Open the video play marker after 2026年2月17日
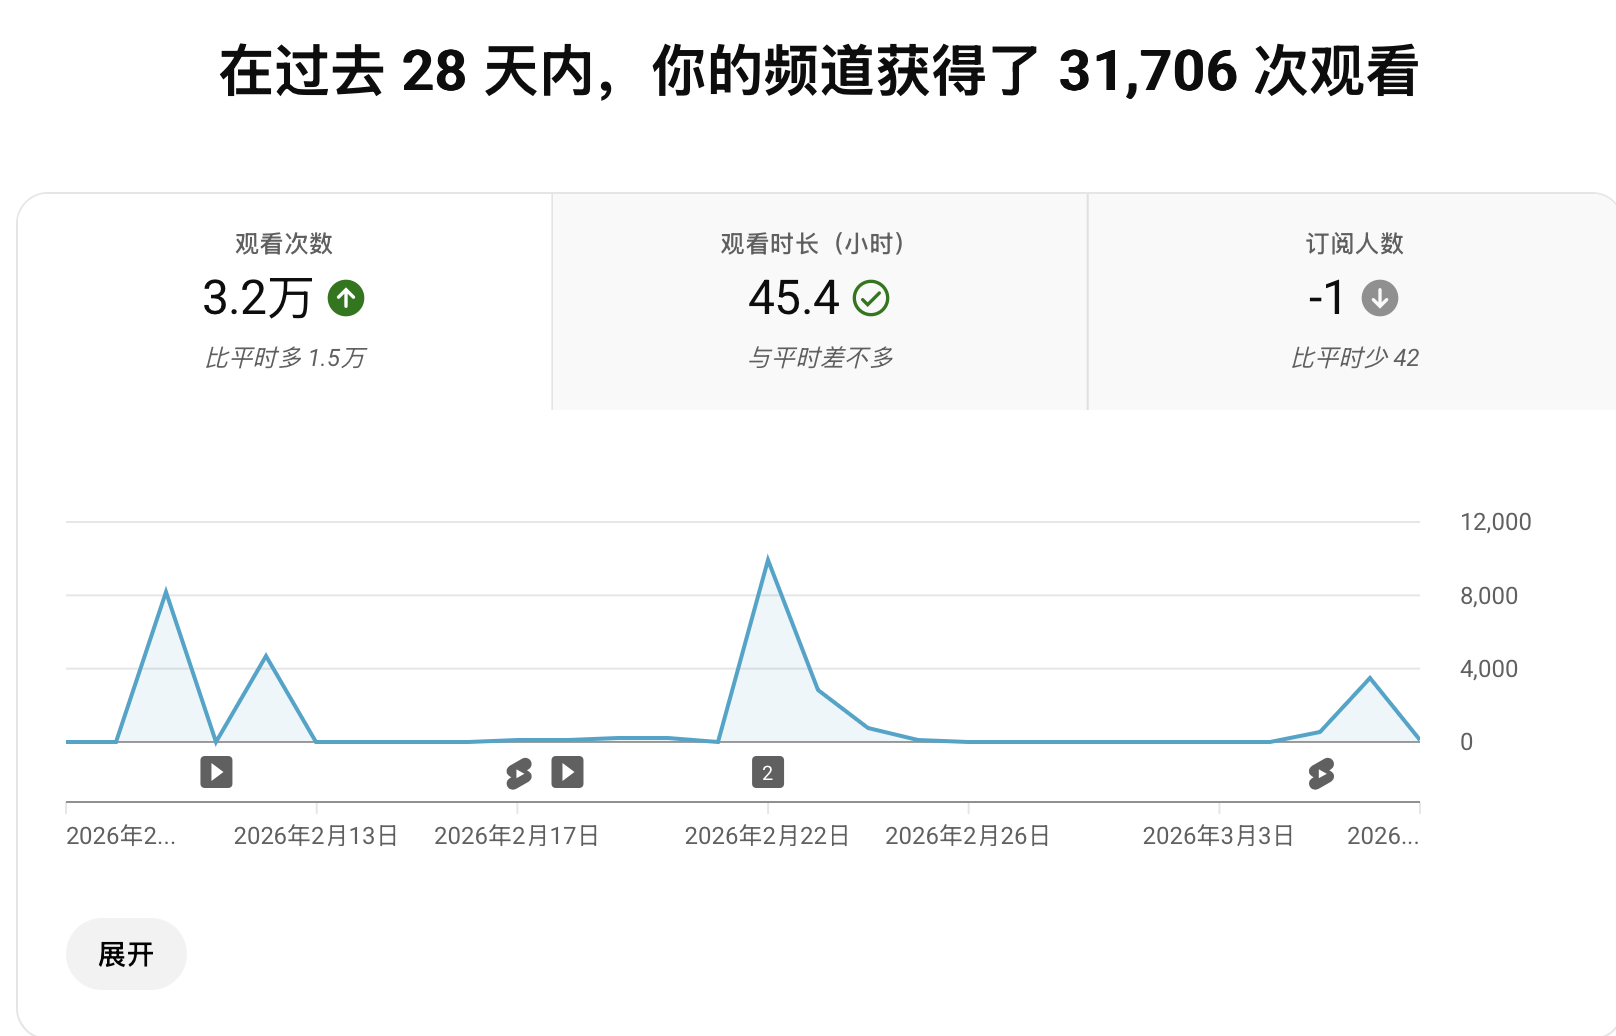 567,772
